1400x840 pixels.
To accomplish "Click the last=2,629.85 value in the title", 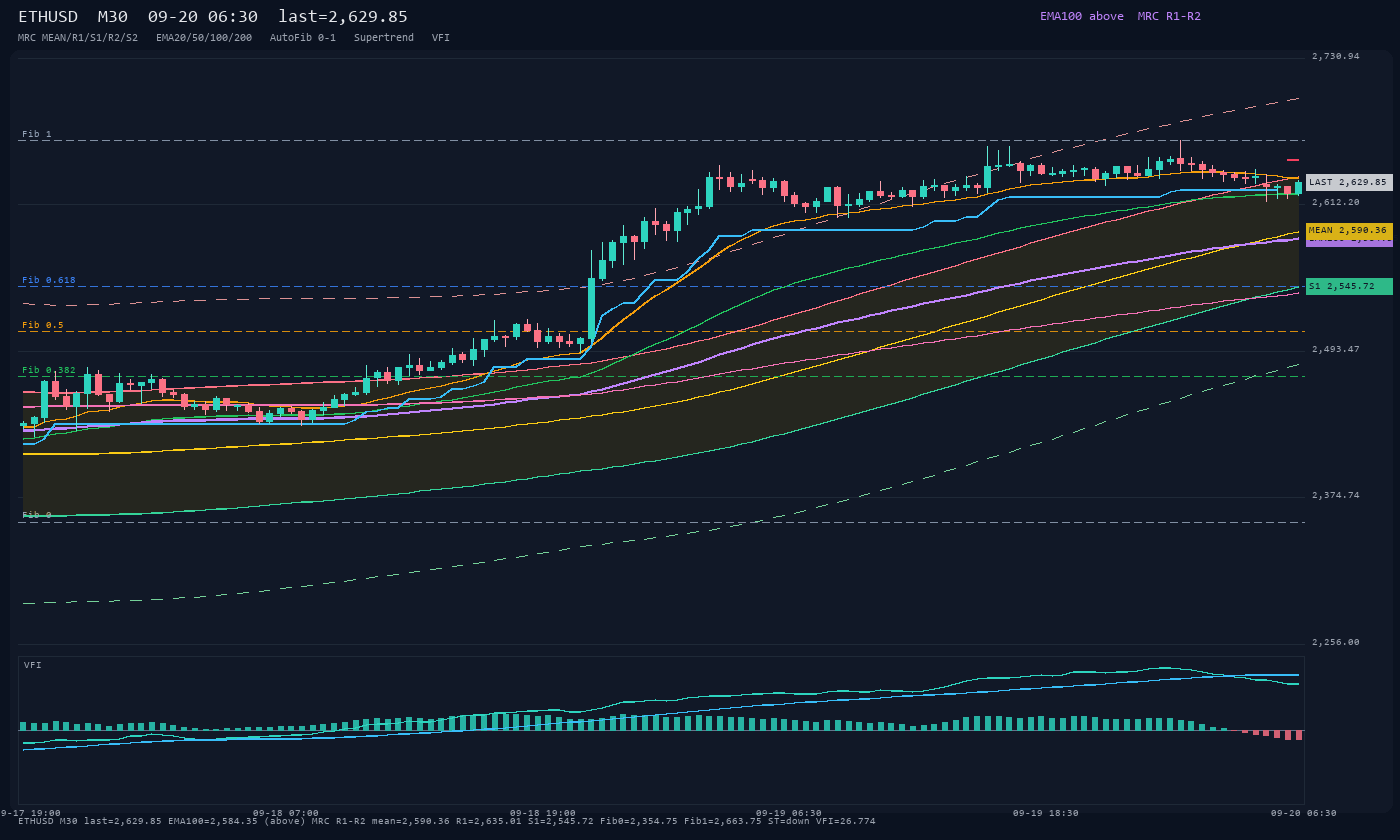I will tap(343, 17).
